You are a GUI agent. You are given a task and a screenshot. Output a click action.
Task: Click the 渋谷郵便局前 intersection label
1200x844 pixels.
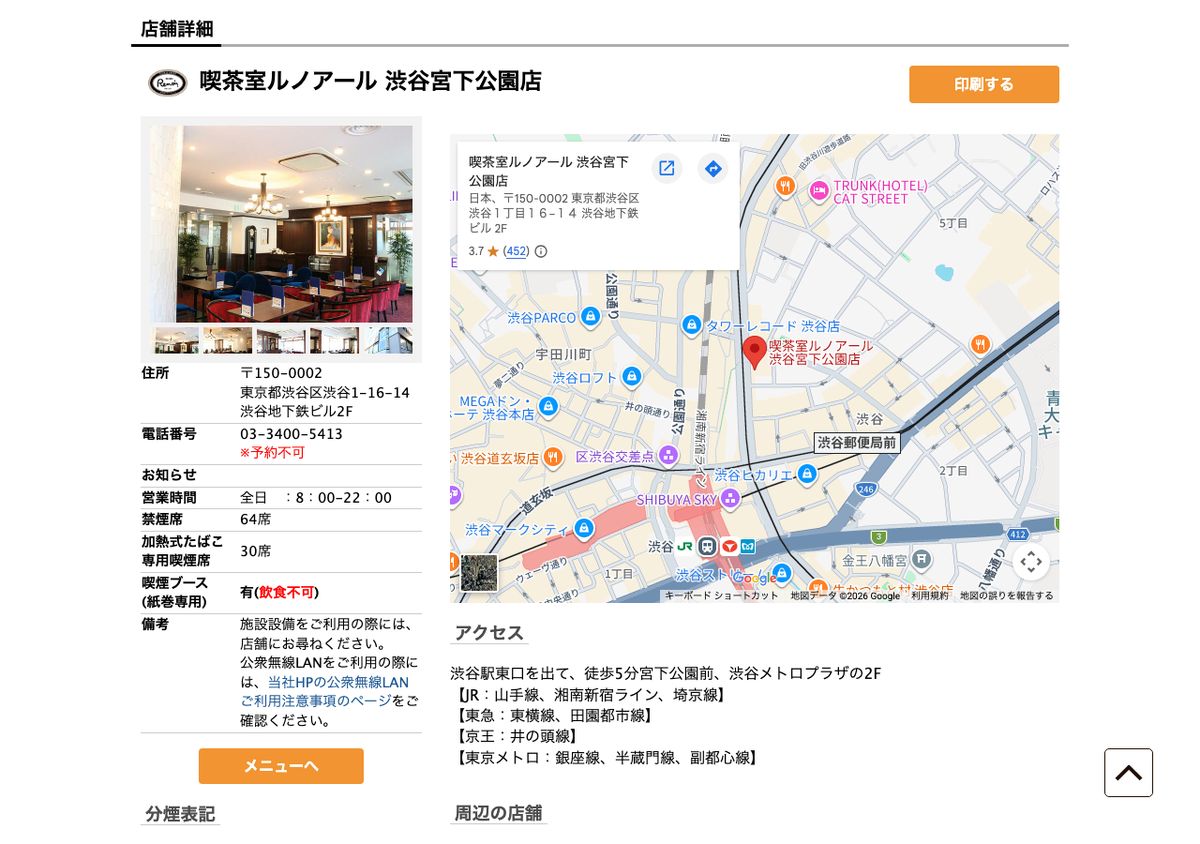point(857,442)
